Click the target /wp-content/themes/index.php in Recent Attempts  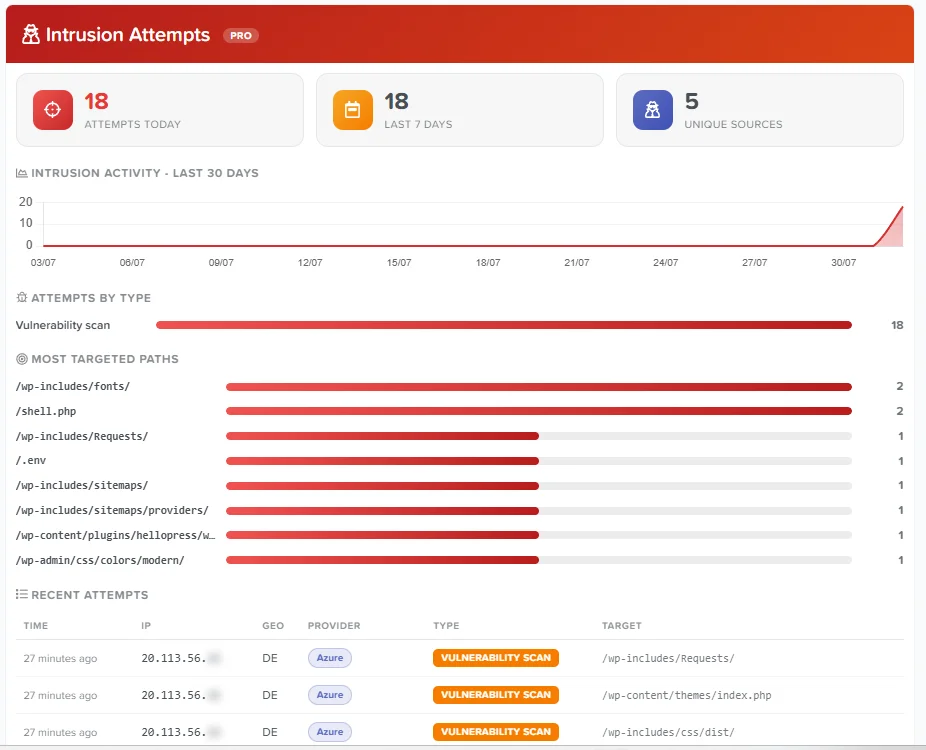(686, 695)
